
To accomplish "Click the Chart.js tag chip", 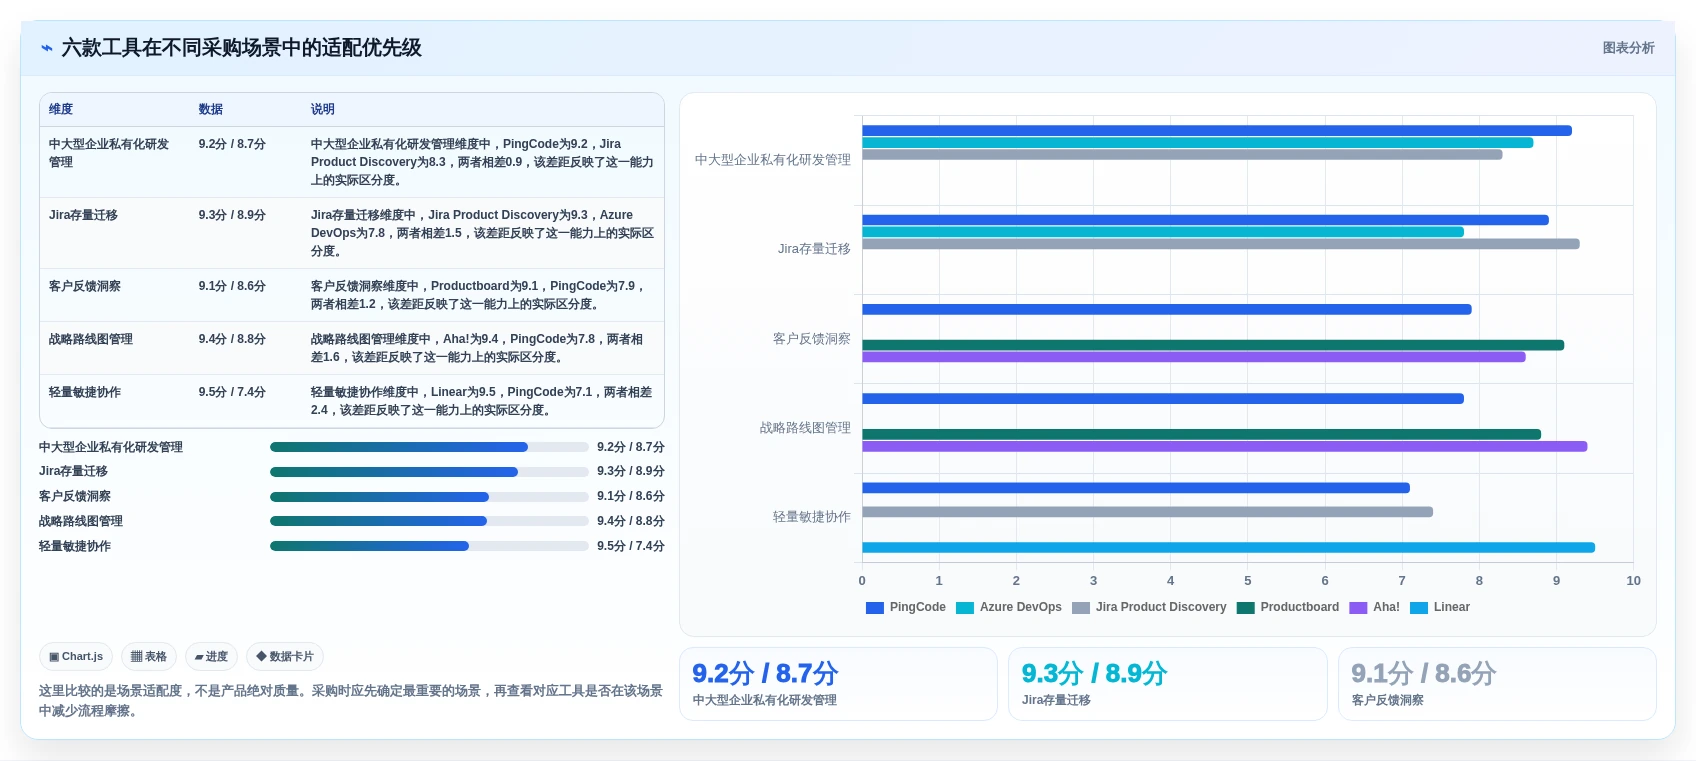I will tap(76, 657).
